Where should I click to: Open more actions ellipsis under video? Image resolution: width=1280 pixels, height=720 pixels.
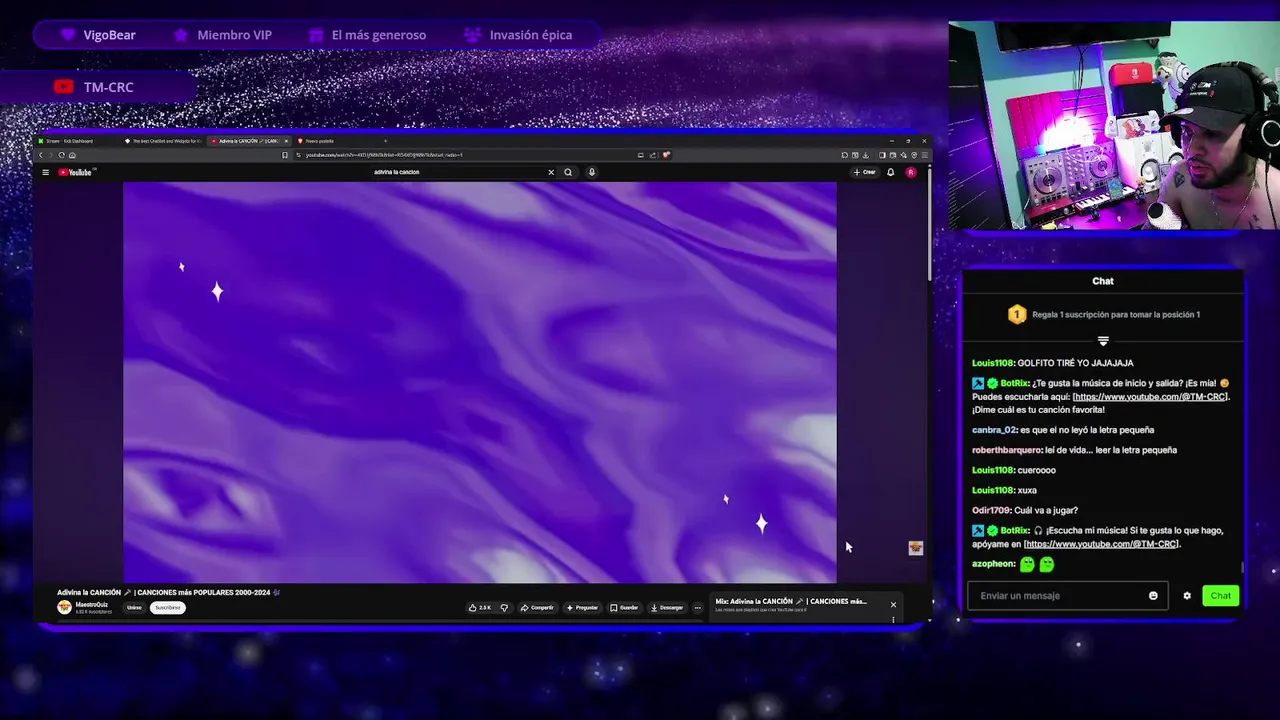(x=698, y=607)
